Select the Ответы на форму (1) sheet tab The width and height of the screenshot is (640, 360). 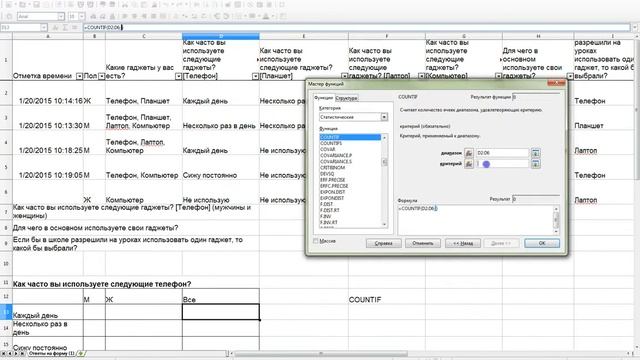51,353
